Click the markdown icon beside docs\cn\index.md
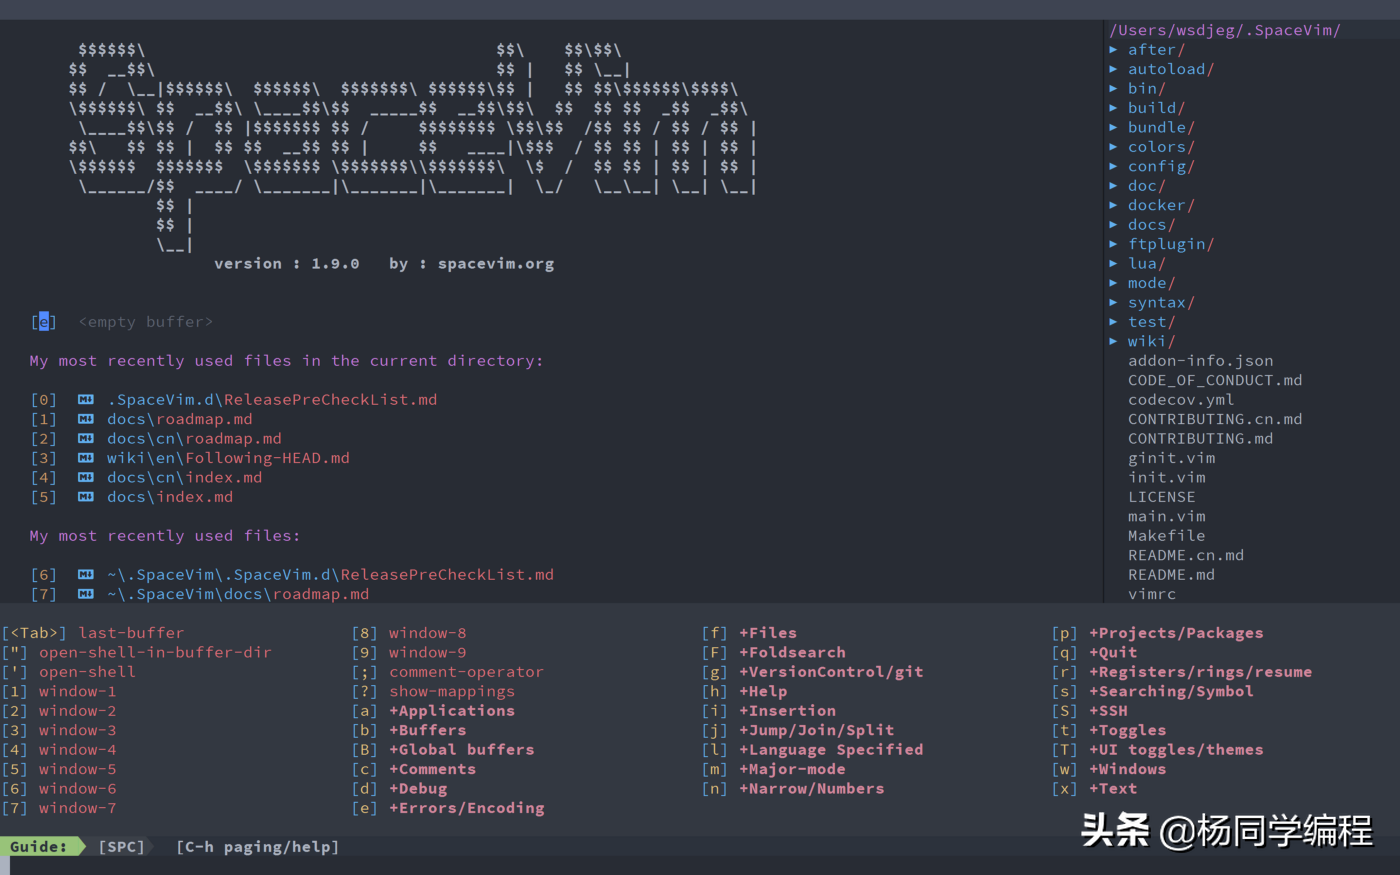Screen dimensions: 1400x875 point(85,477)
